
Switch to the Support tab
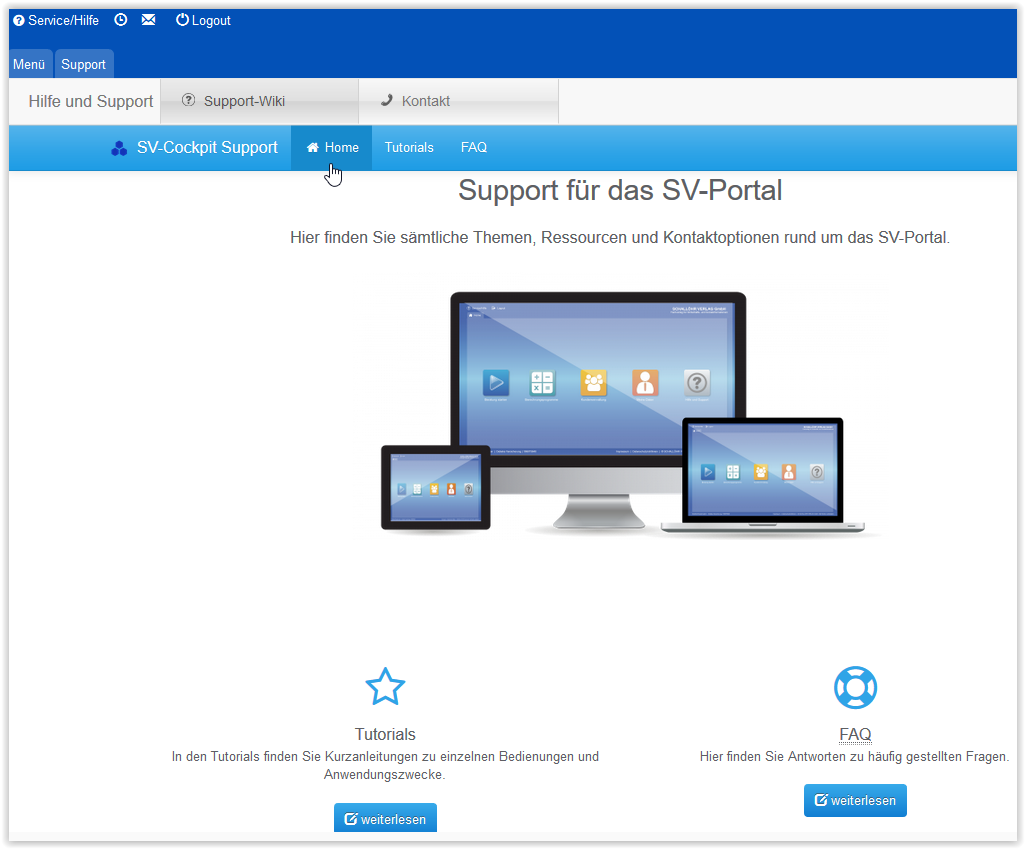point(83,64)
